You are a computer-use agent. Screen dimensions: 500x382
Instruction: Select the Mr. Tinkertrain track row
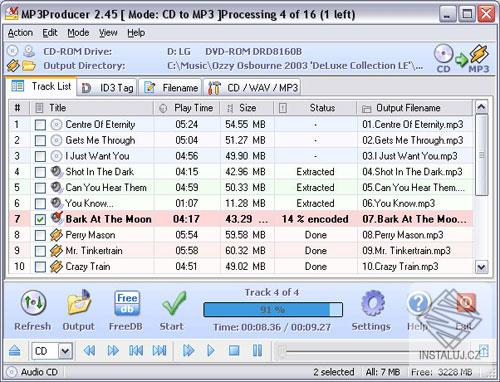coord(241,251)
